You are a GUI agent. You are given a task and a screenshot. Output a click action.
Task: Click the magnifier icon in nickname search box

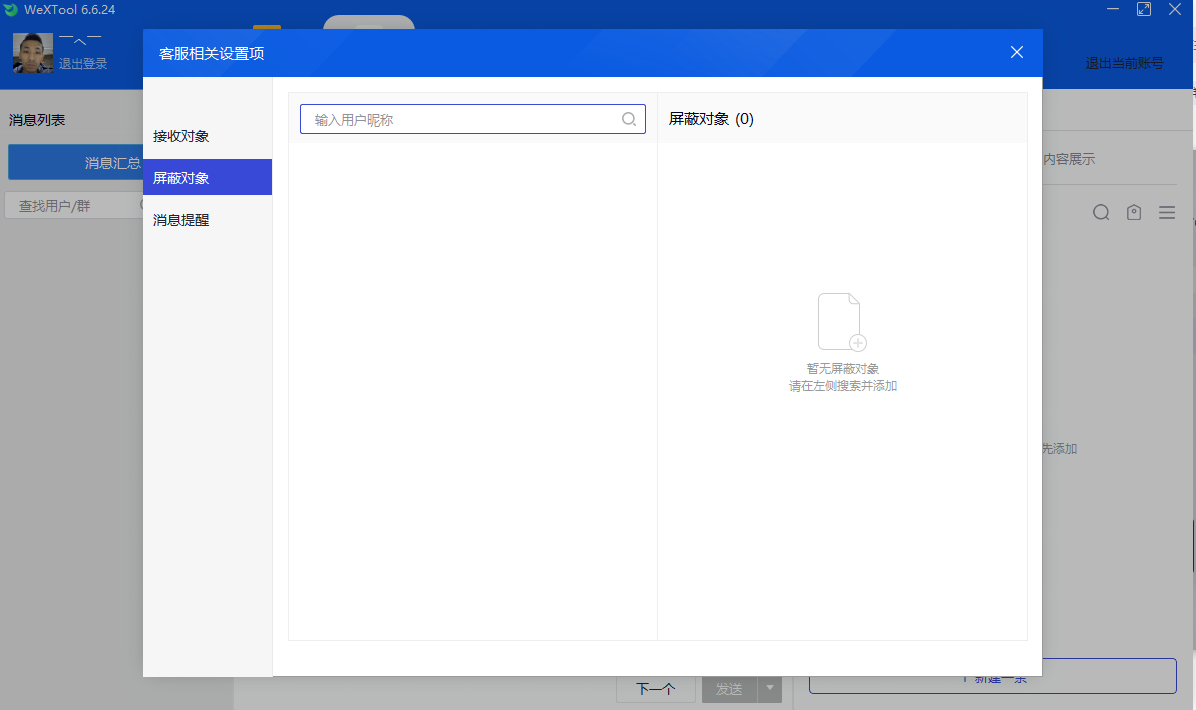(629, 119)
